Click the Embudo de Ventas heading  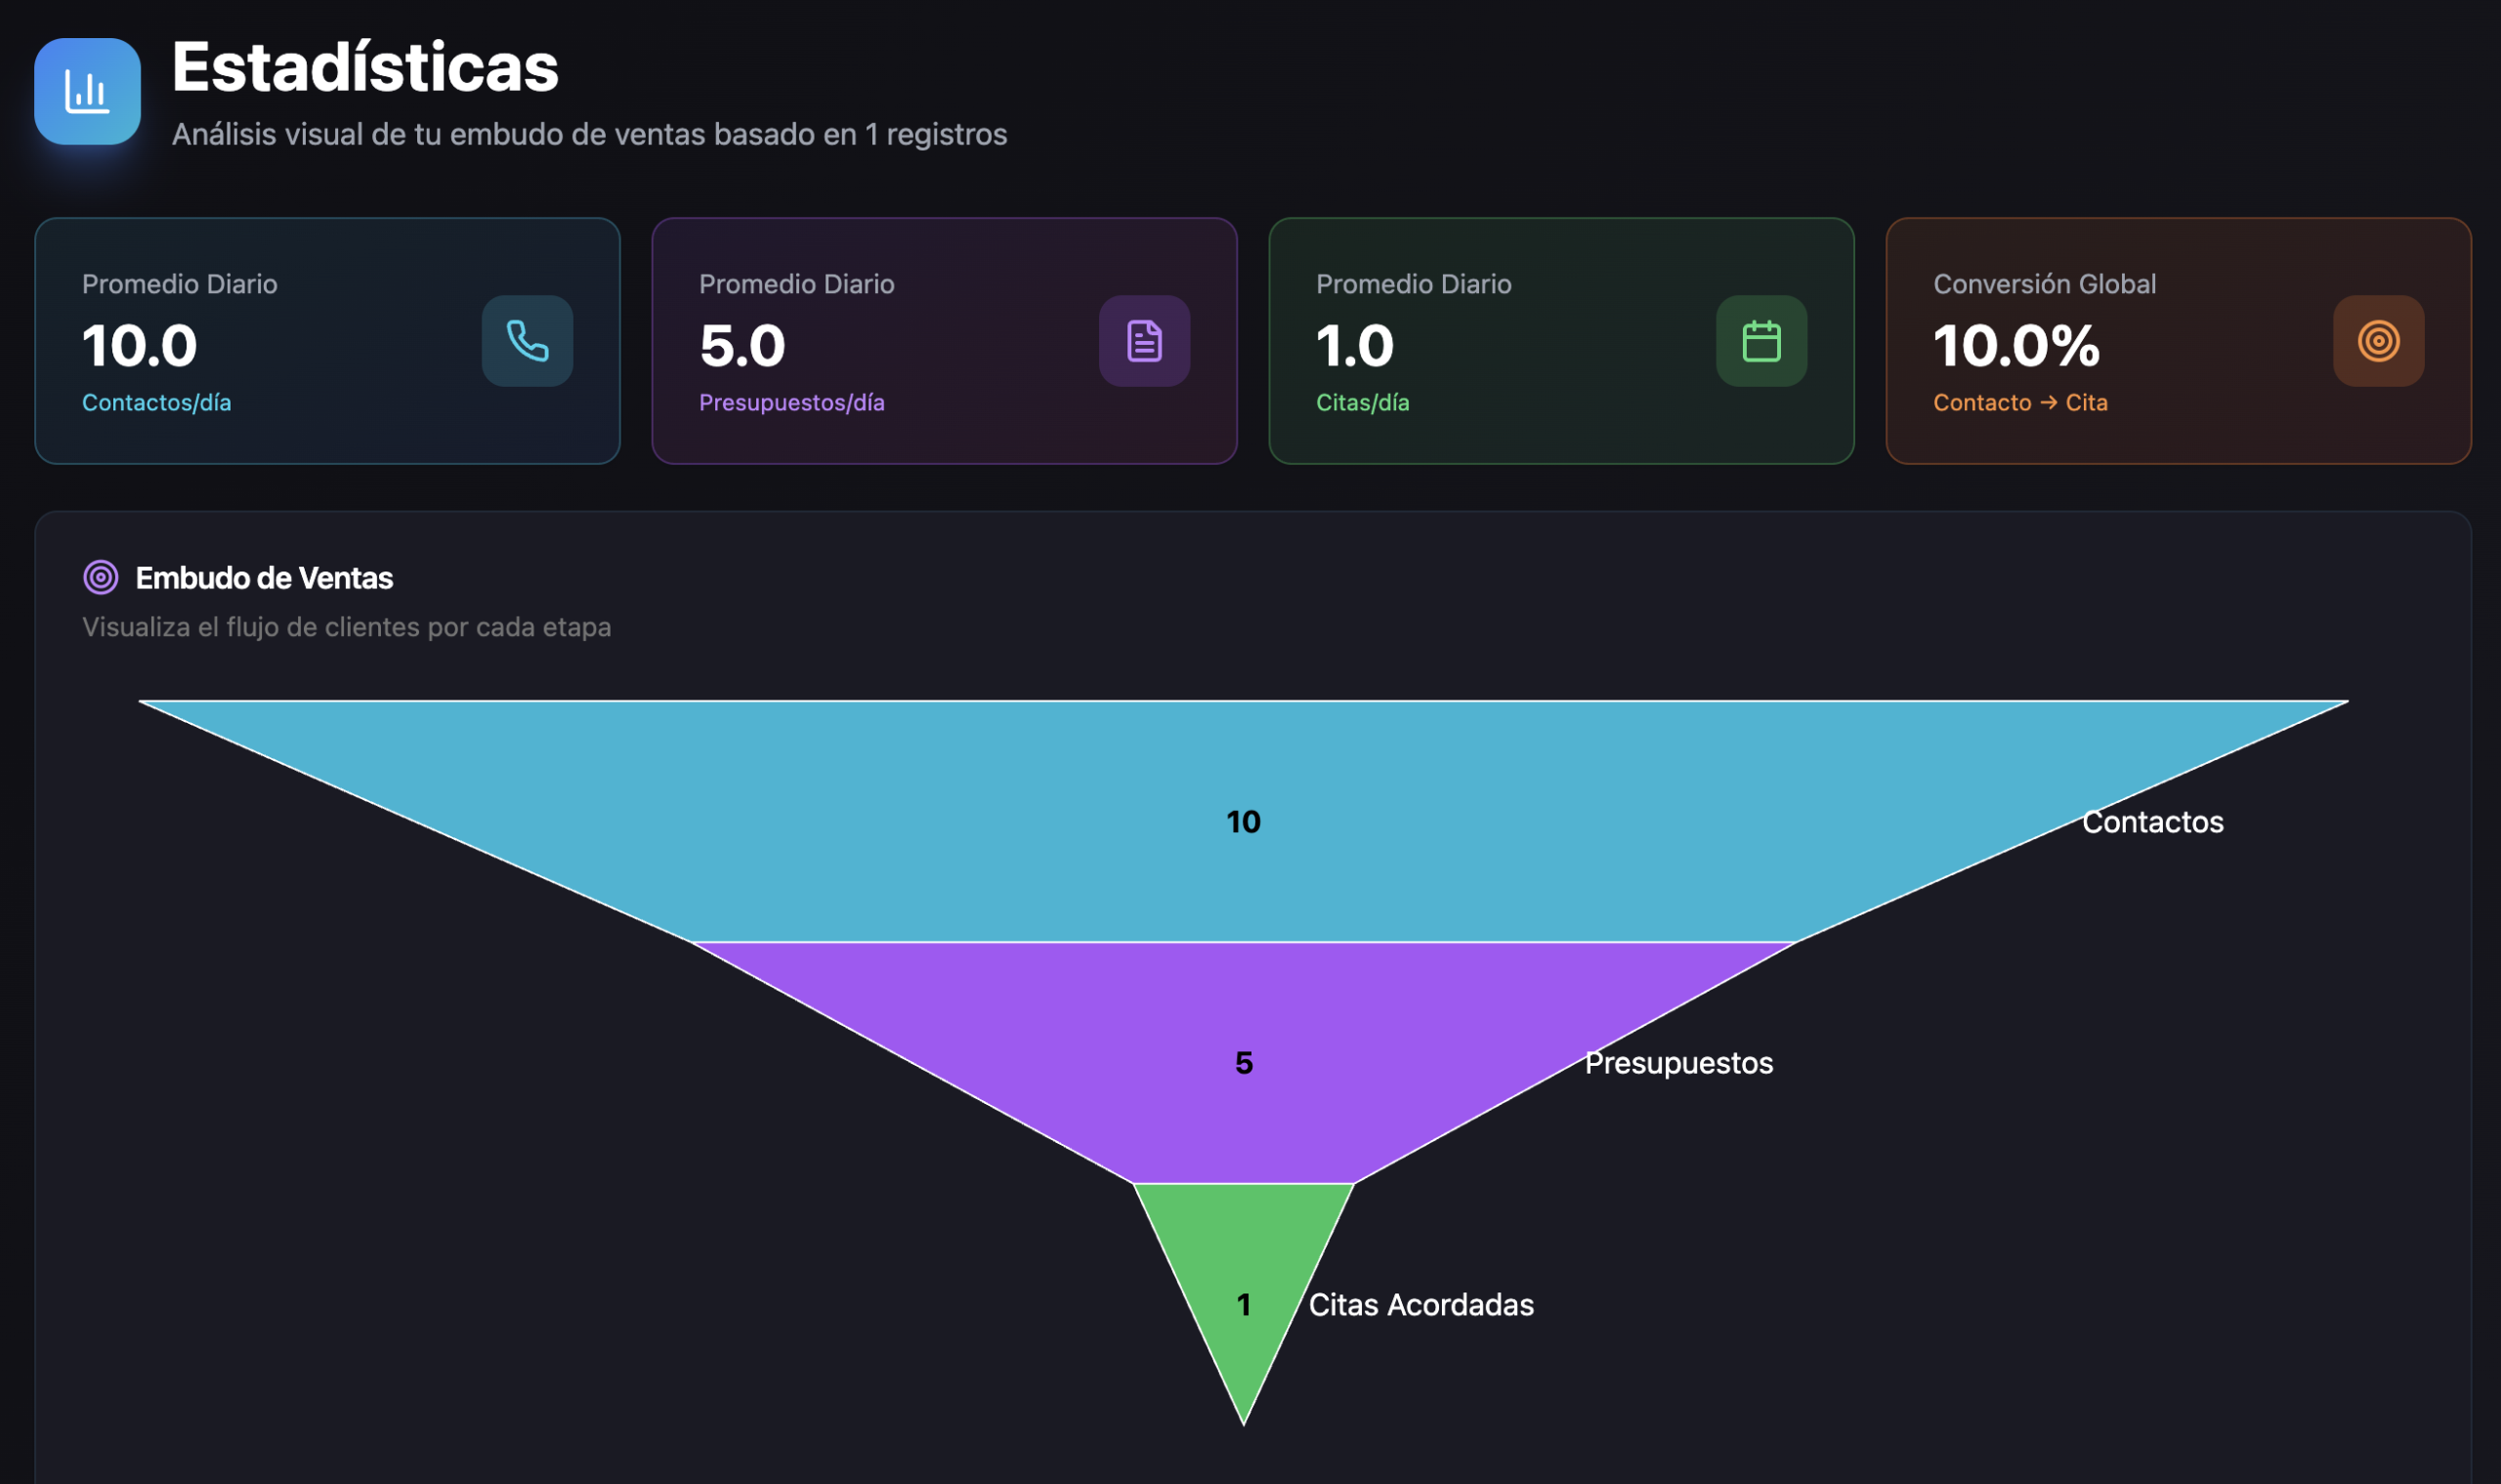pyautogui.click(x=264, y=578)
